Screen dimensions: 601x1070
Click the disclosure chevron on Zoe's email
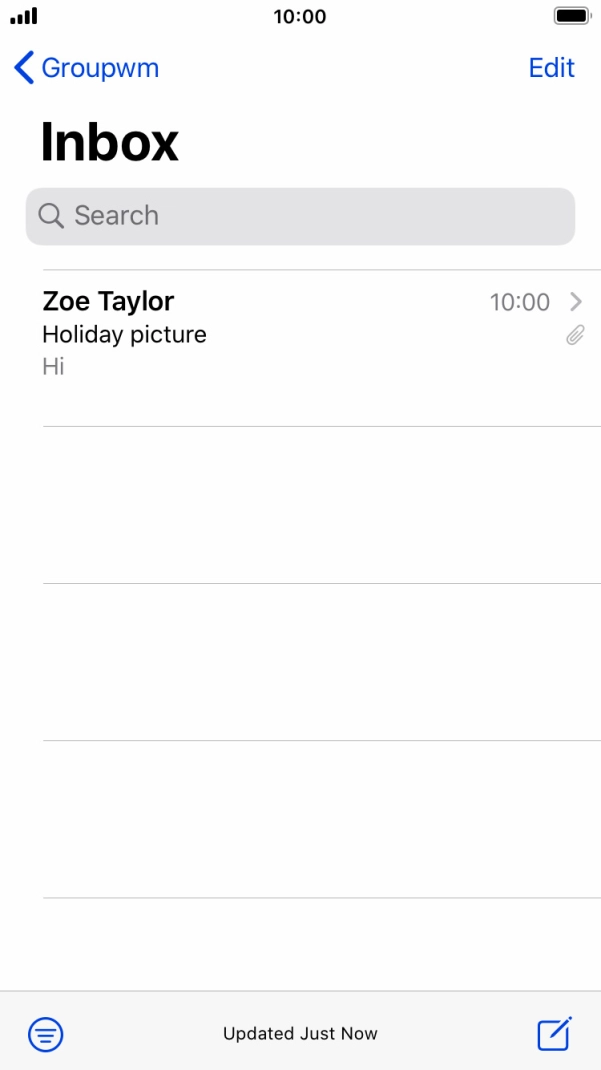(575, 301)
